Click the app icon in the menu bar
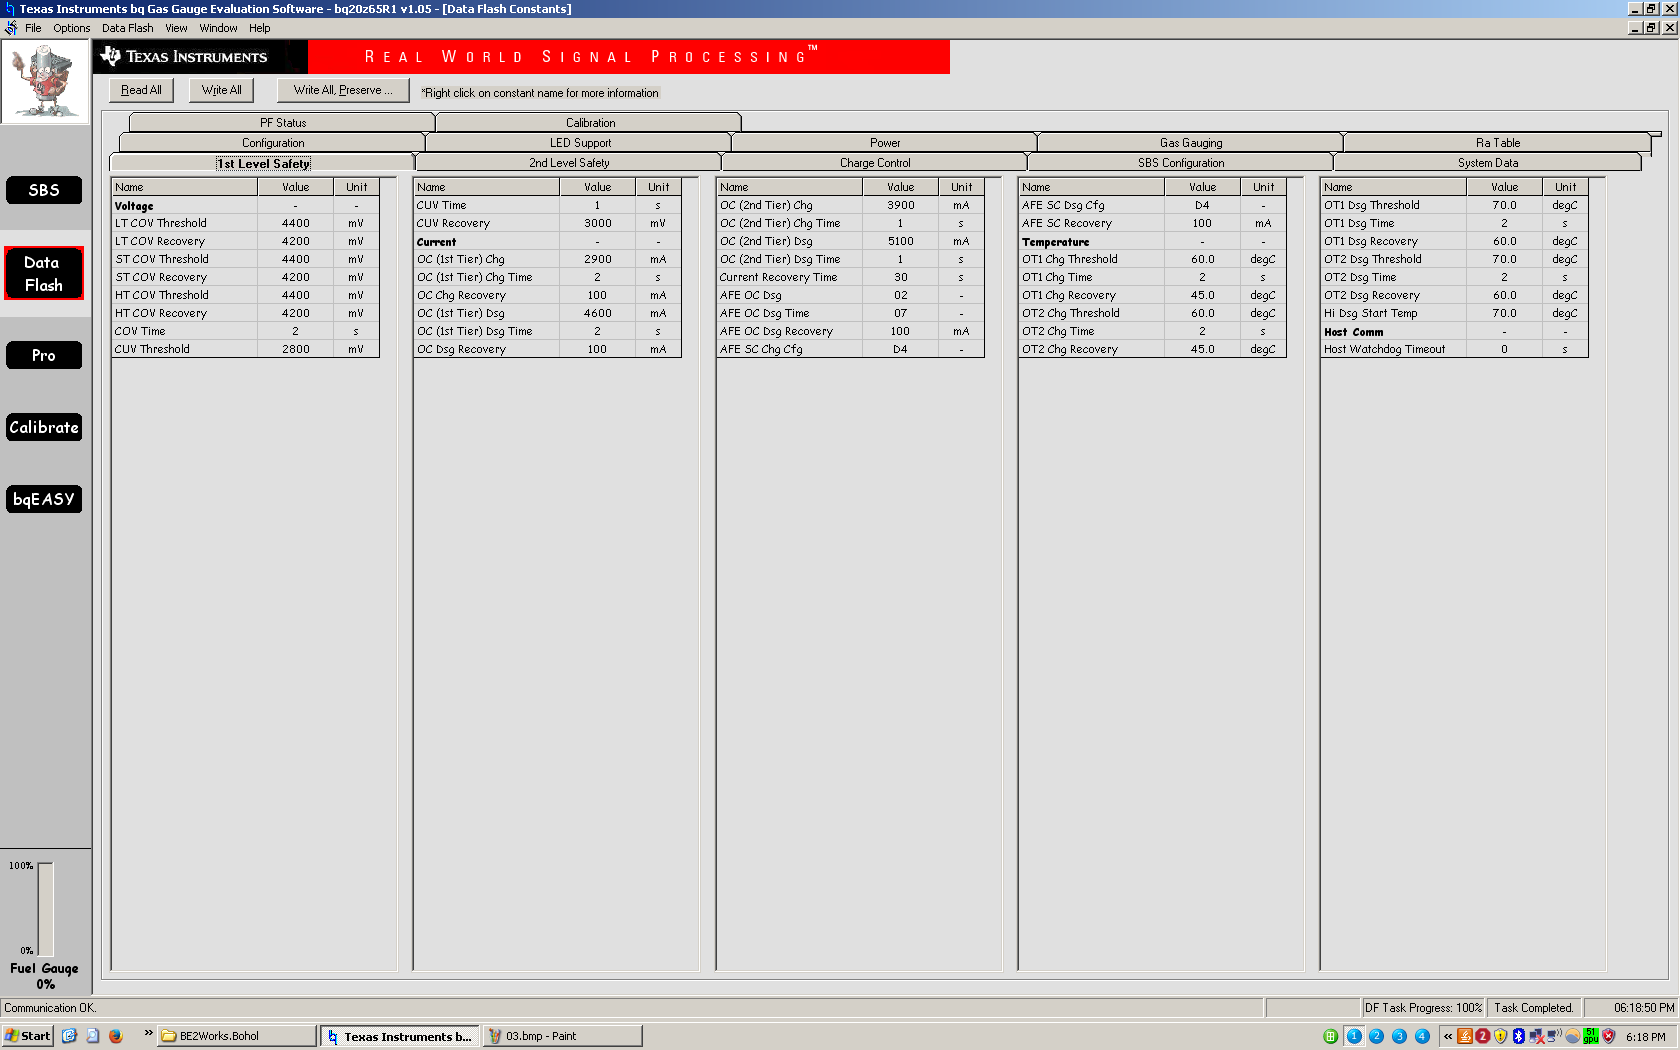1680x1050 pixels. point(11,28)
